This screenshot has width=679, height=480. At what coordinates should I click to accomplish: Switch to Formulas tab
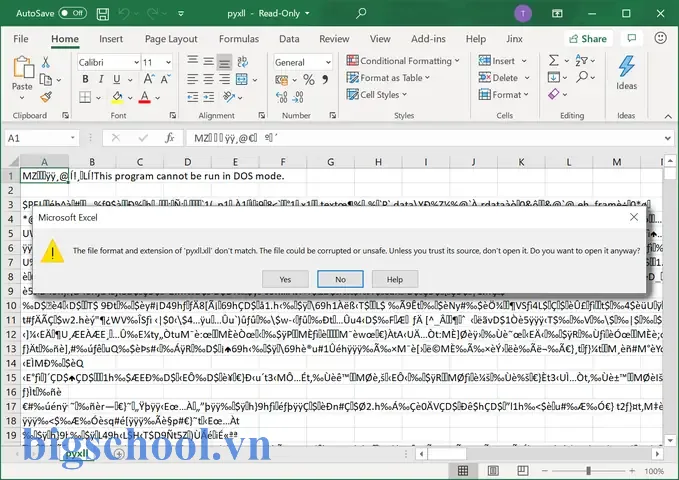pyautogui.click(x=239, y=39)
